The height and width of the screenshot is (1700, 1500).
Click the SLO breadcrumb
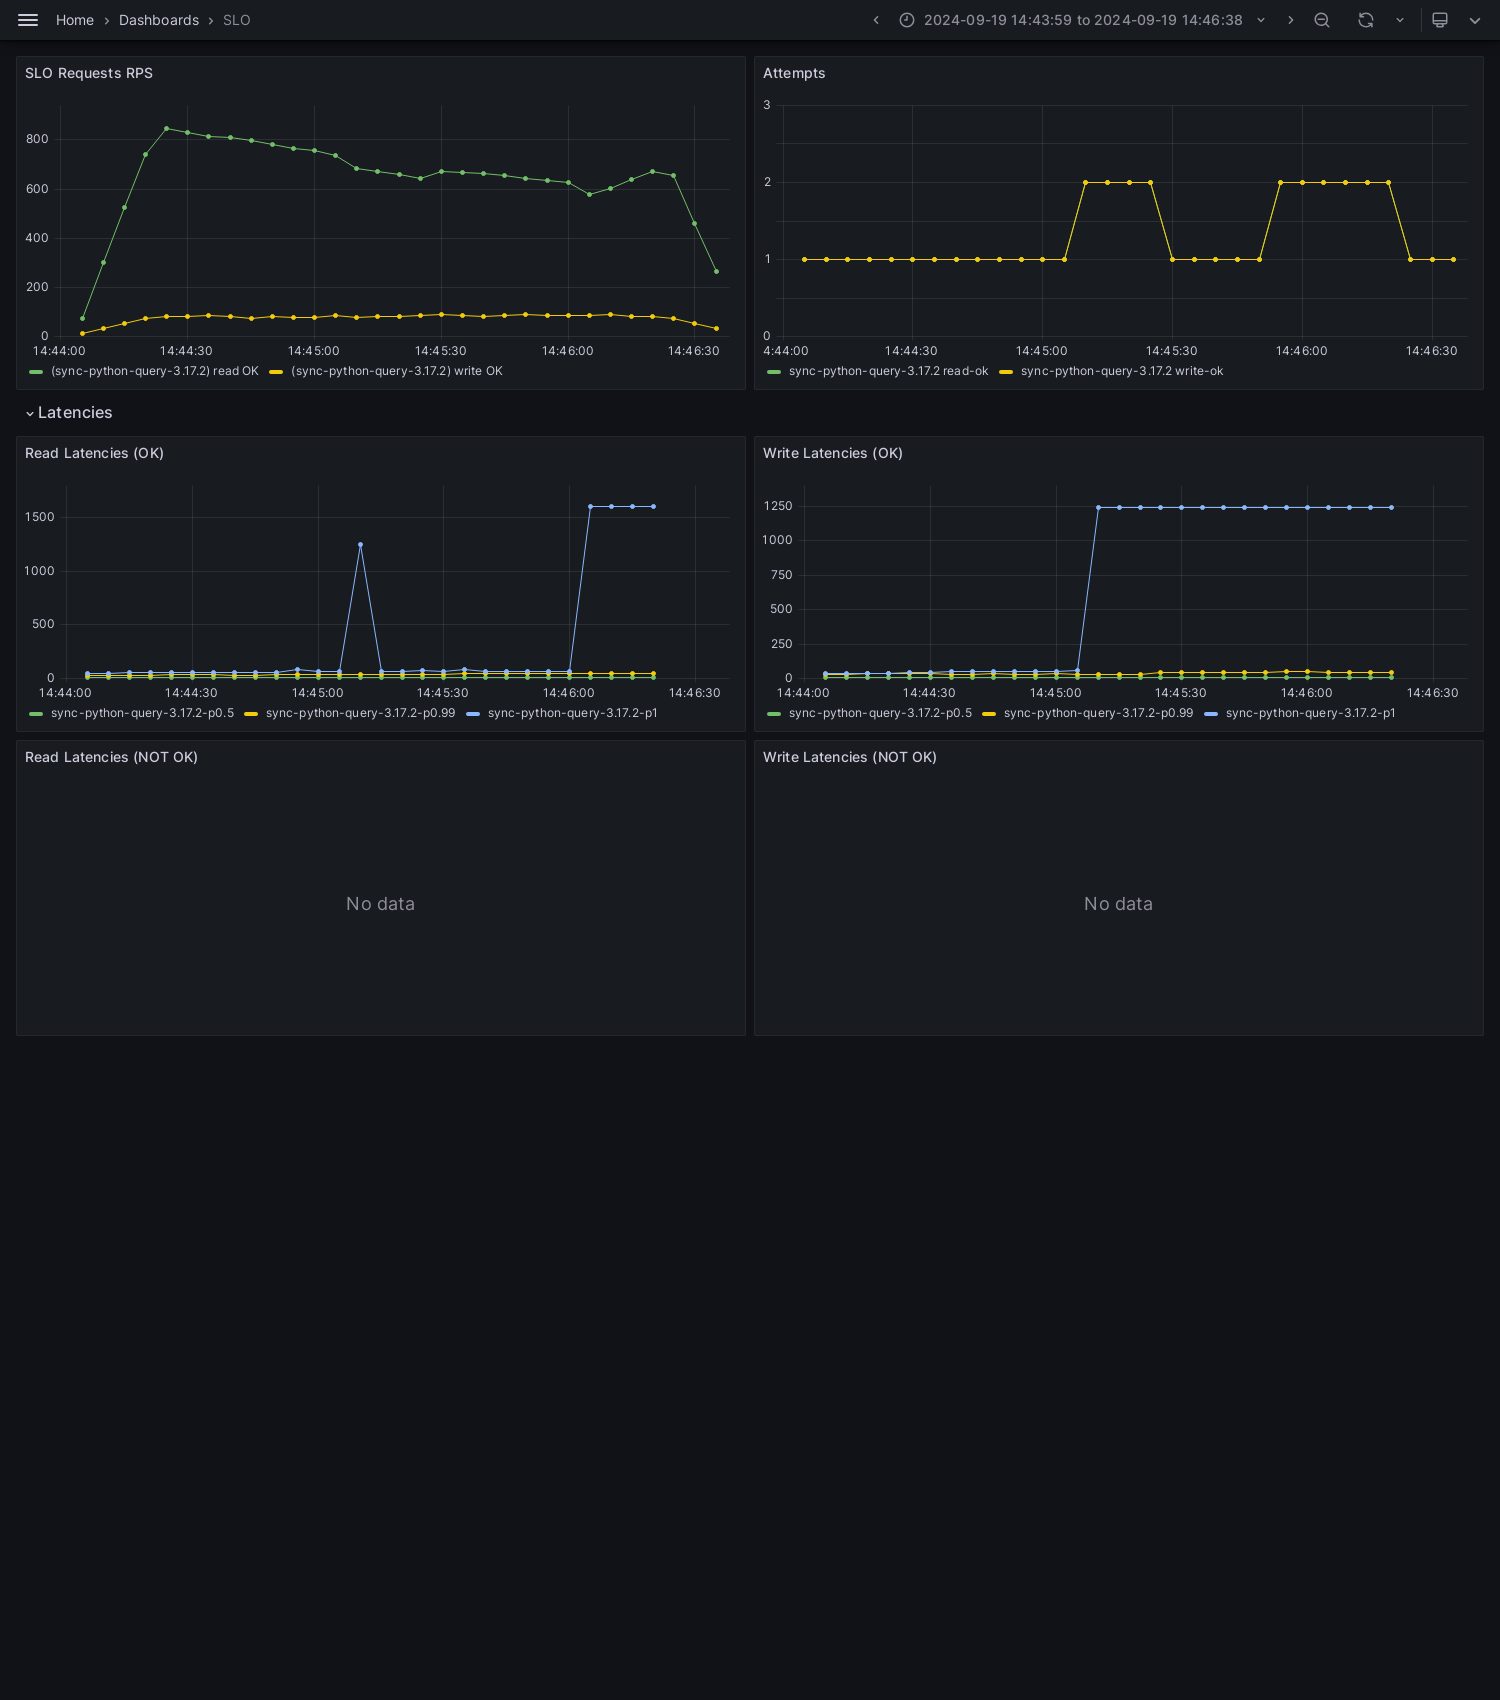[x=237, y=20]
